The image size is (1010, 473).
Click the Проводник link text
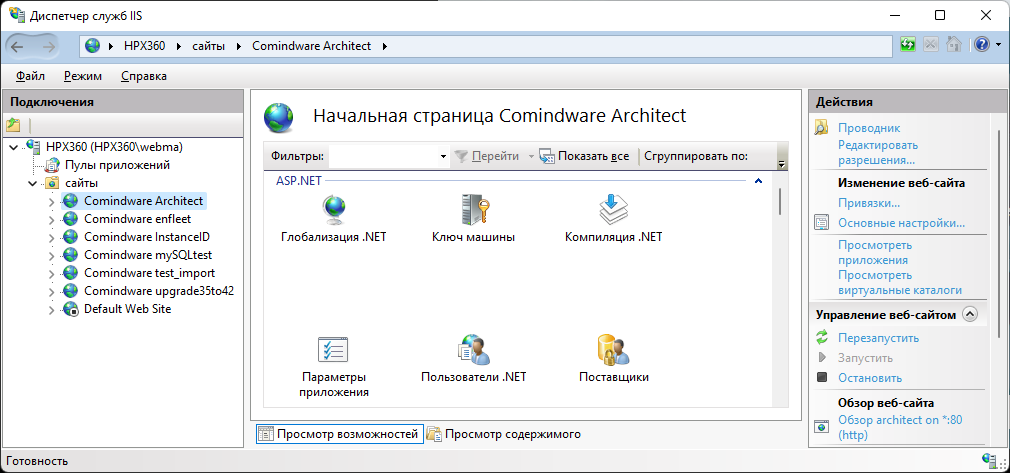click(x=869, y=128)
